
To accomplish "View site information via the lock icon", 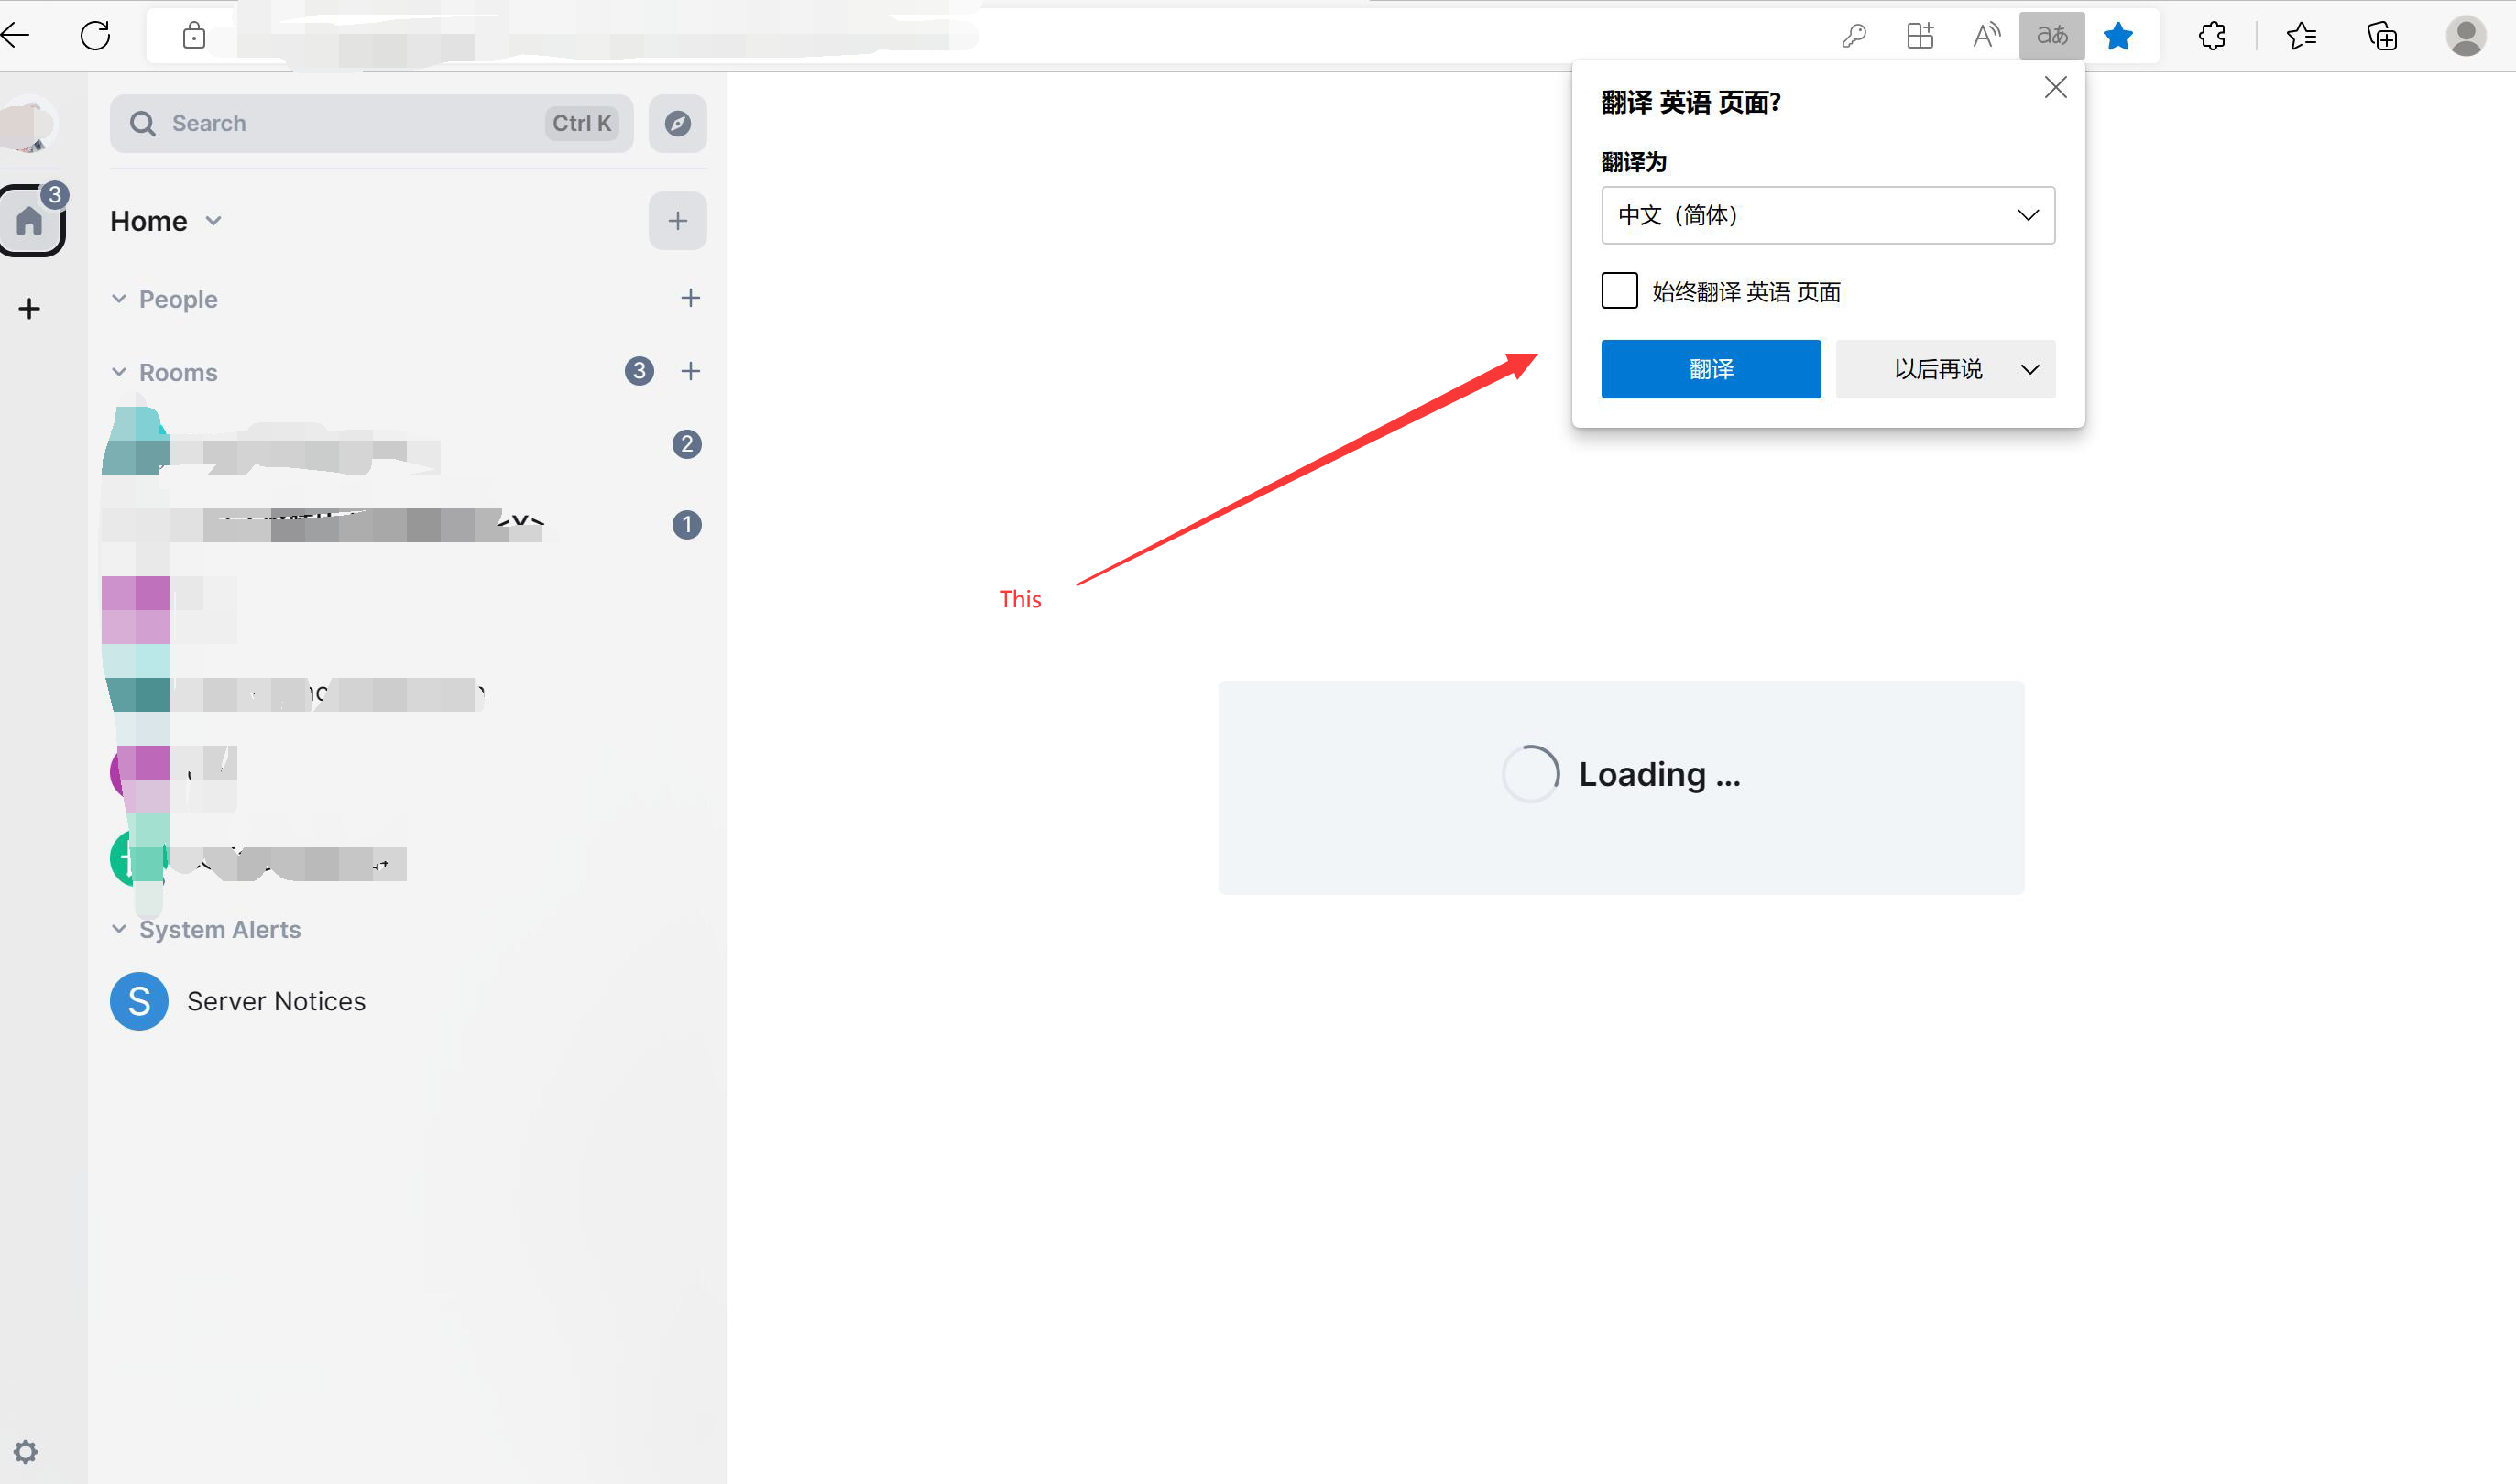I will click(193, 34).
